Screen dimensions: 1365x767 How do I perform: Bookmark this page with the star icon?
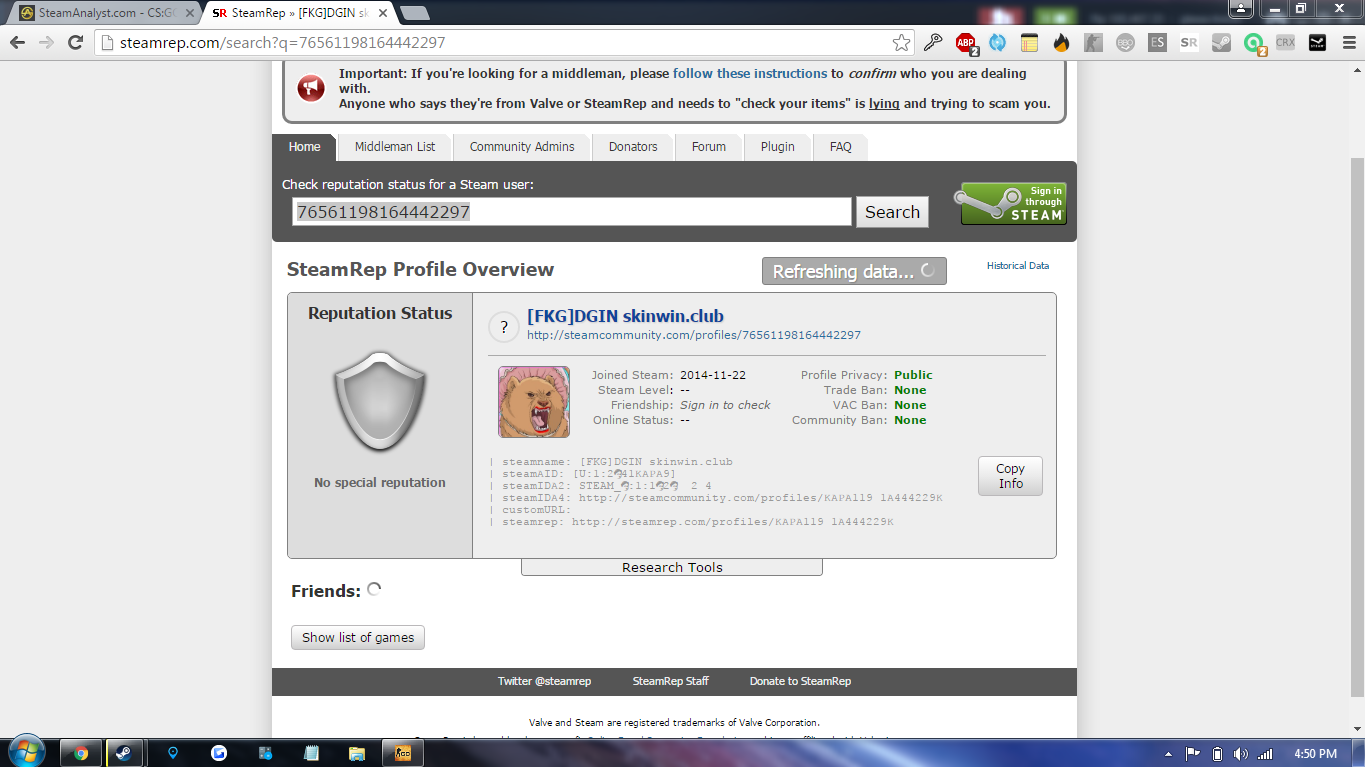coord(901,43)
